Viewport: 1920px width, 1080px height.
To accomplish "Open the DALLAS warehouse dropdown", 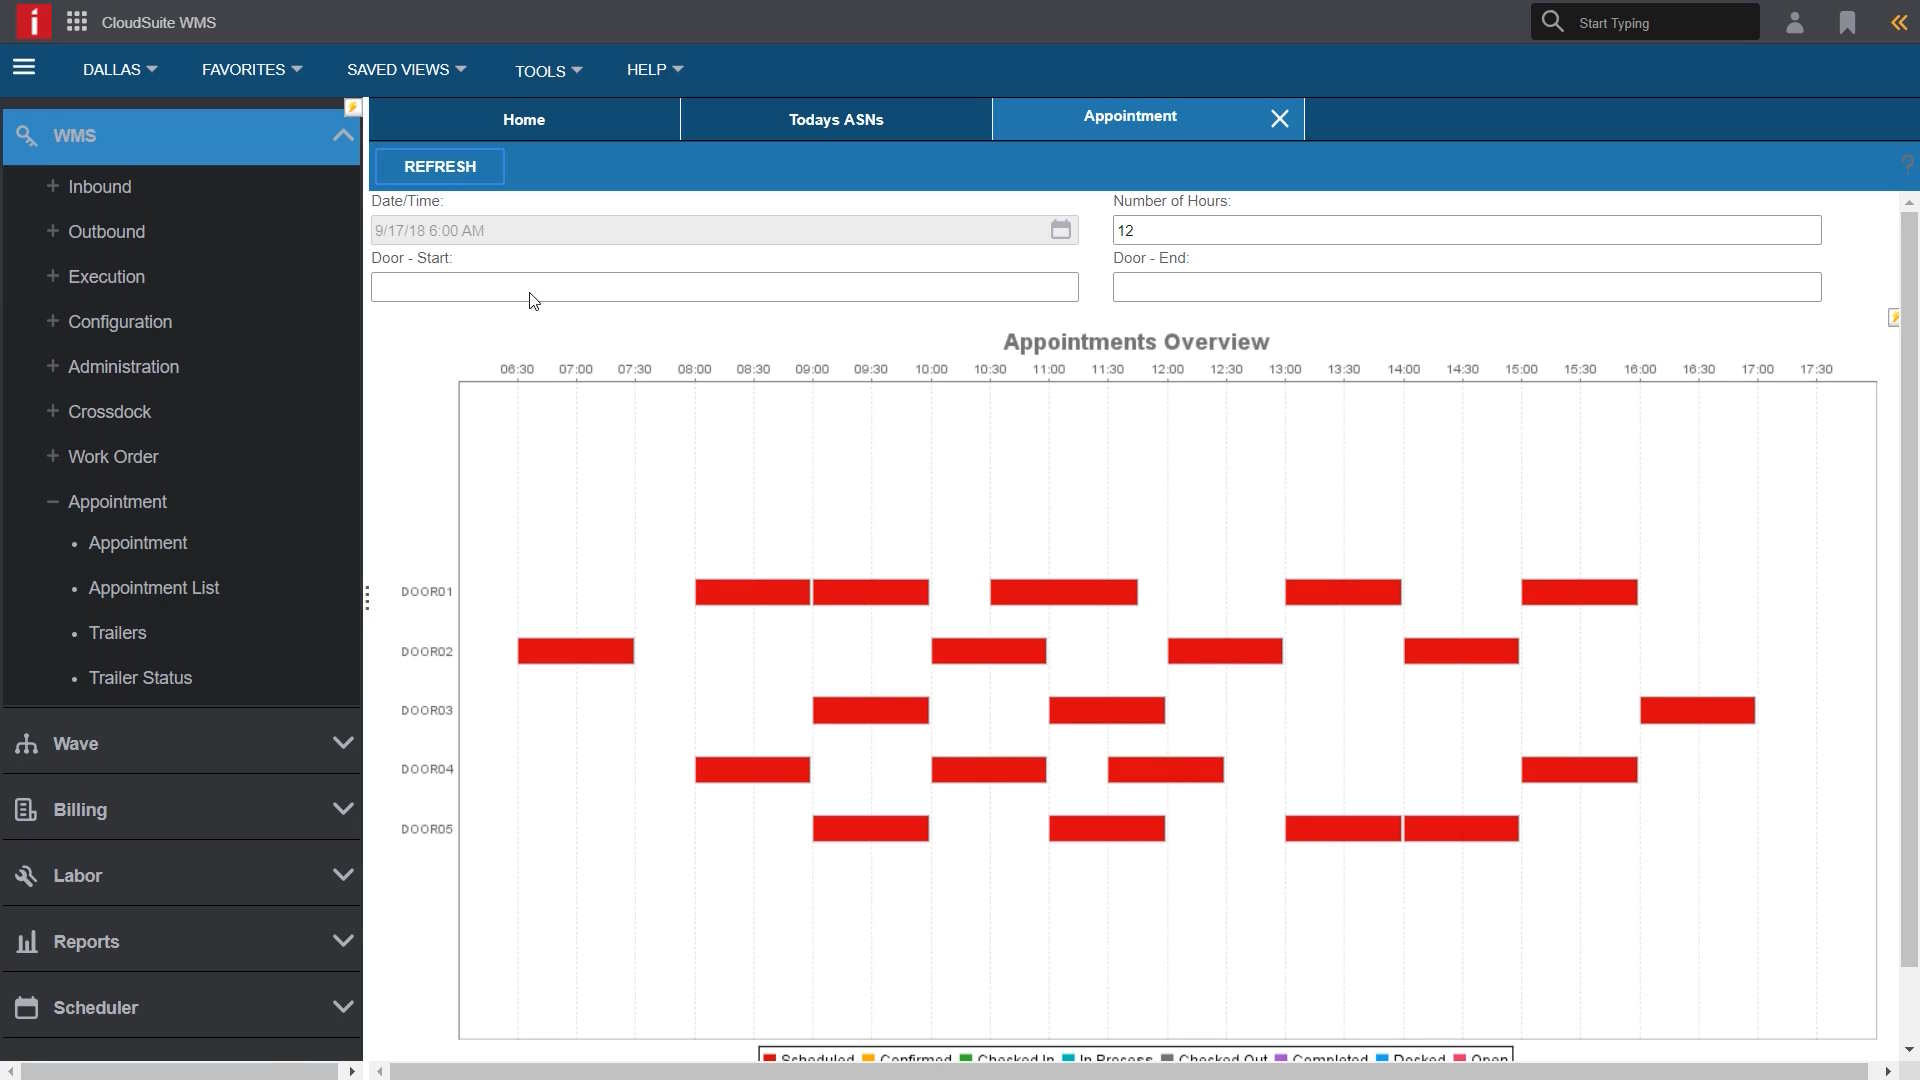I will (x=120, y=69).
